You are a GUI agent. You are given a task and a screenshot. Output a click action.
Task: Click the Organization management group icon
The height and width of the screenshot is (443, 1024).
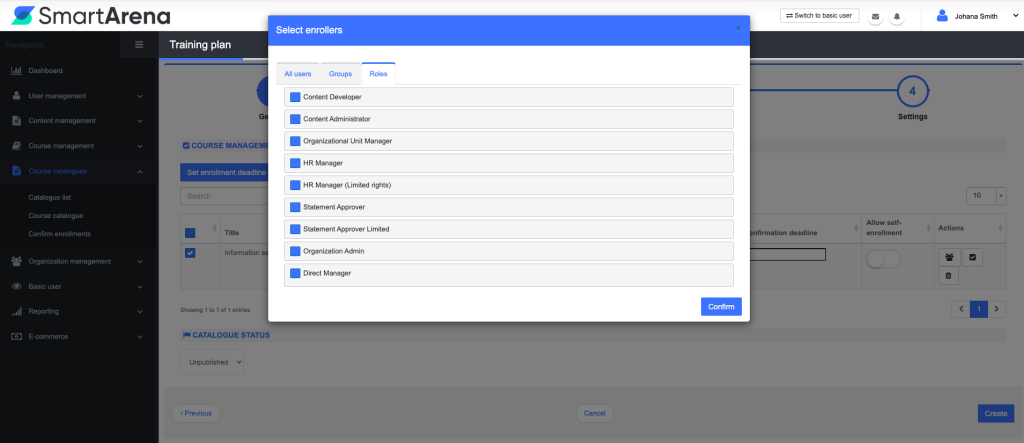click(16, 261)
